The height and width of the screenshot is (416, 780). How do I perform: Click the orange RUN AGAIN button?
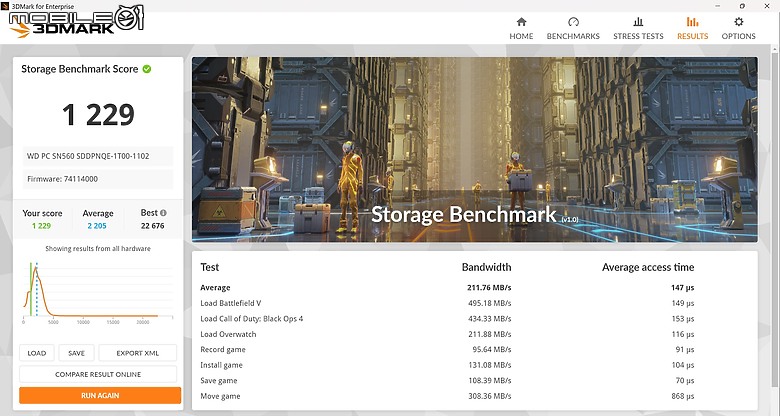(x=100, y=396)
